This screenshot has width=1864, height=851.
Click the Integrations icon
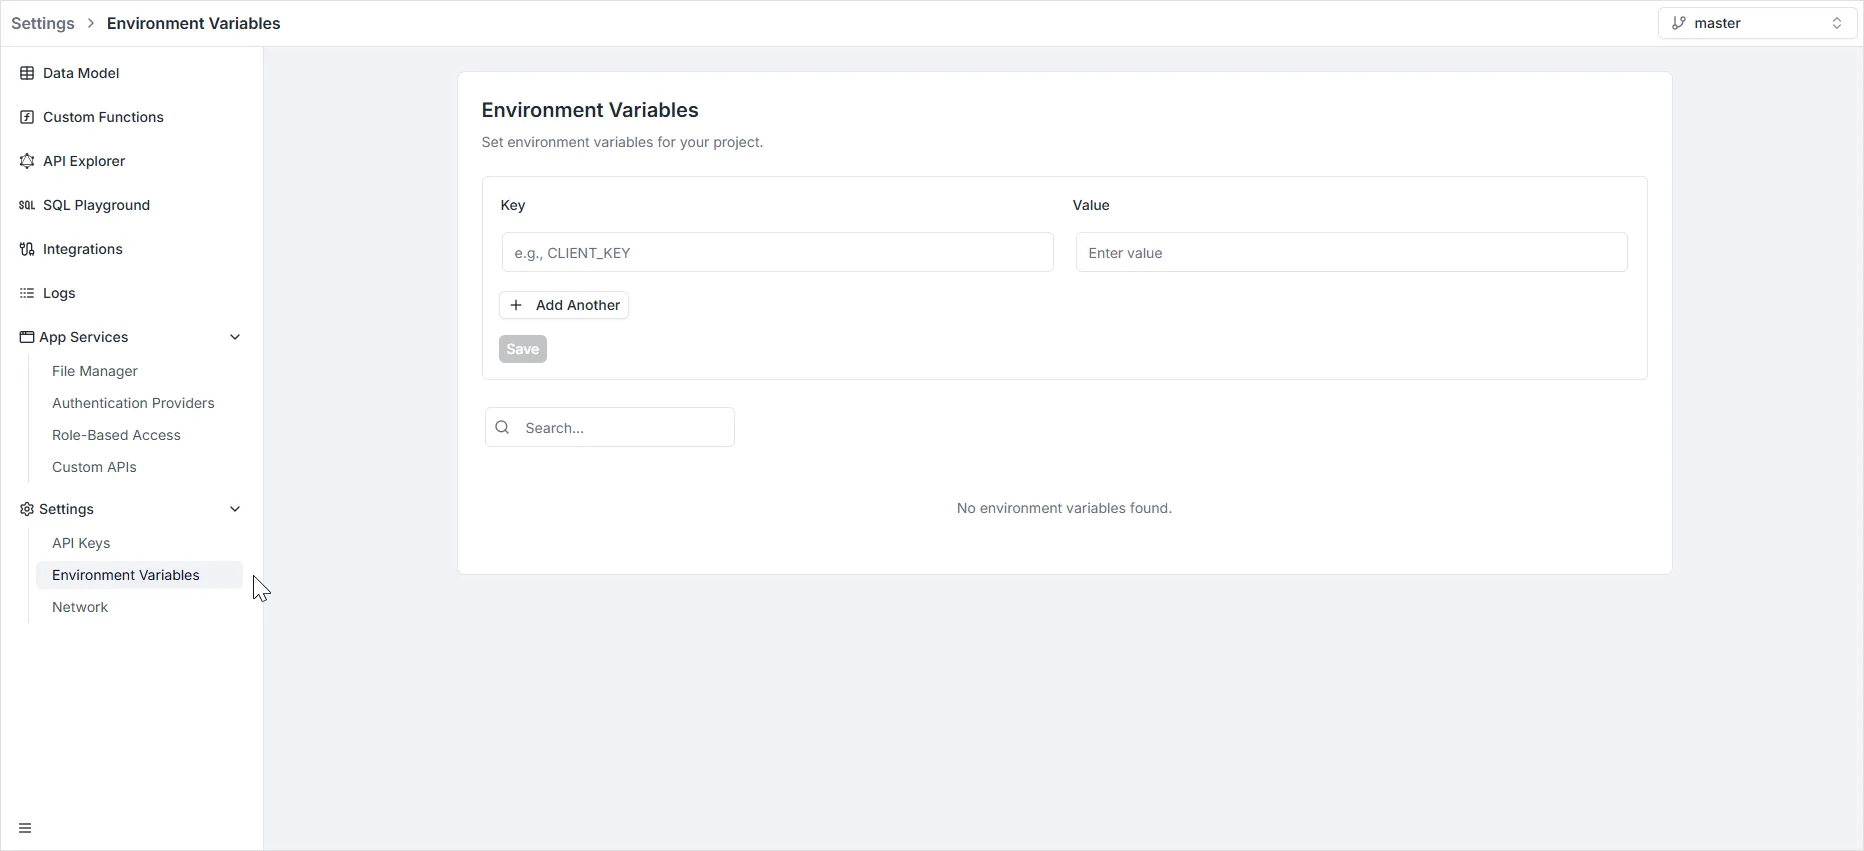point(27,249)
